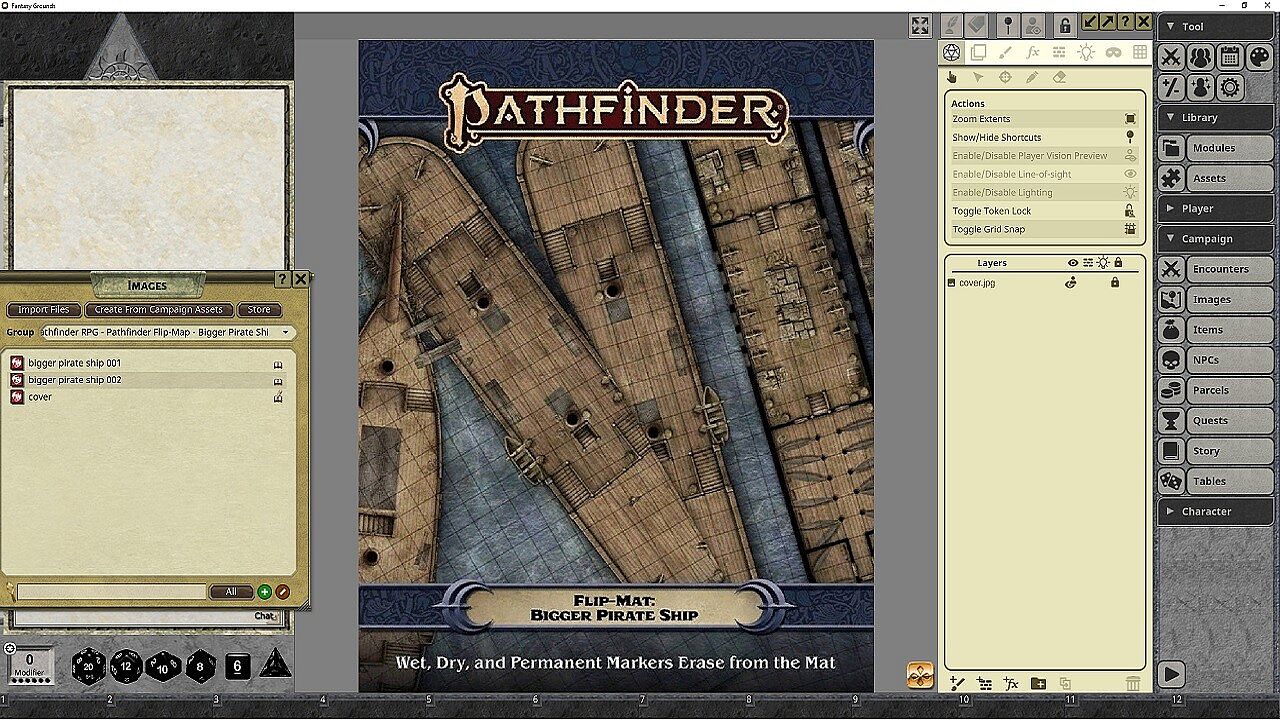Switch to the layers tab icon
1280x720 pixels.
tap(979, 52)
